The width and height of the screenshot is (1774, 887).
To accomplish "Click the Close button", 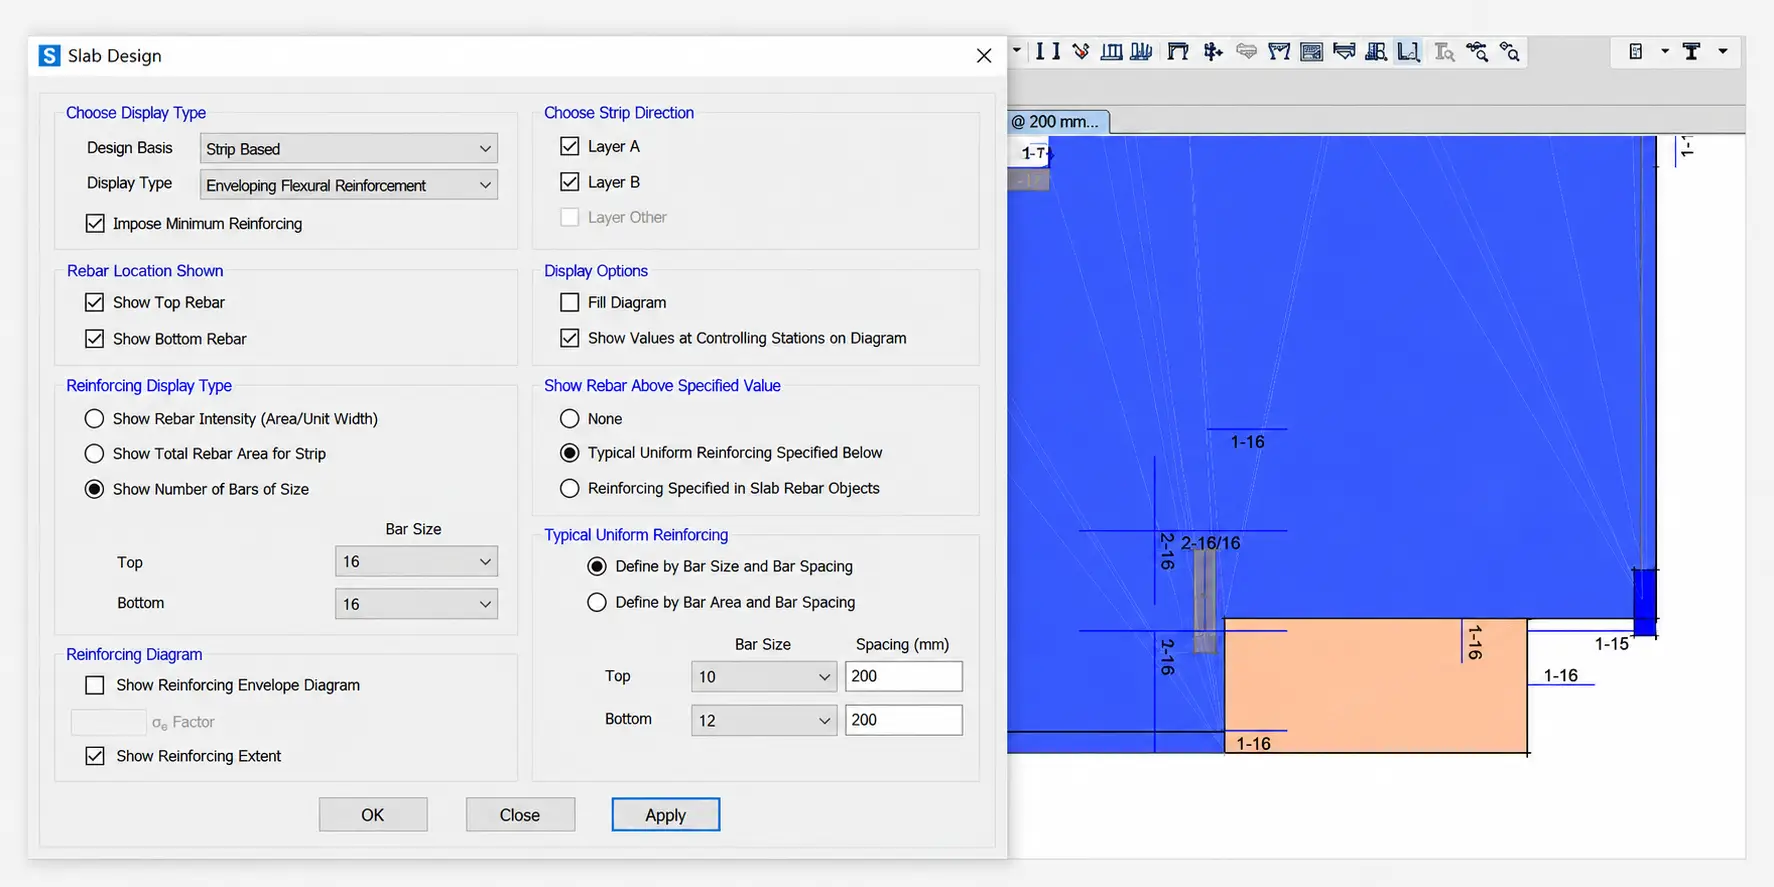I will click(520, 815).
